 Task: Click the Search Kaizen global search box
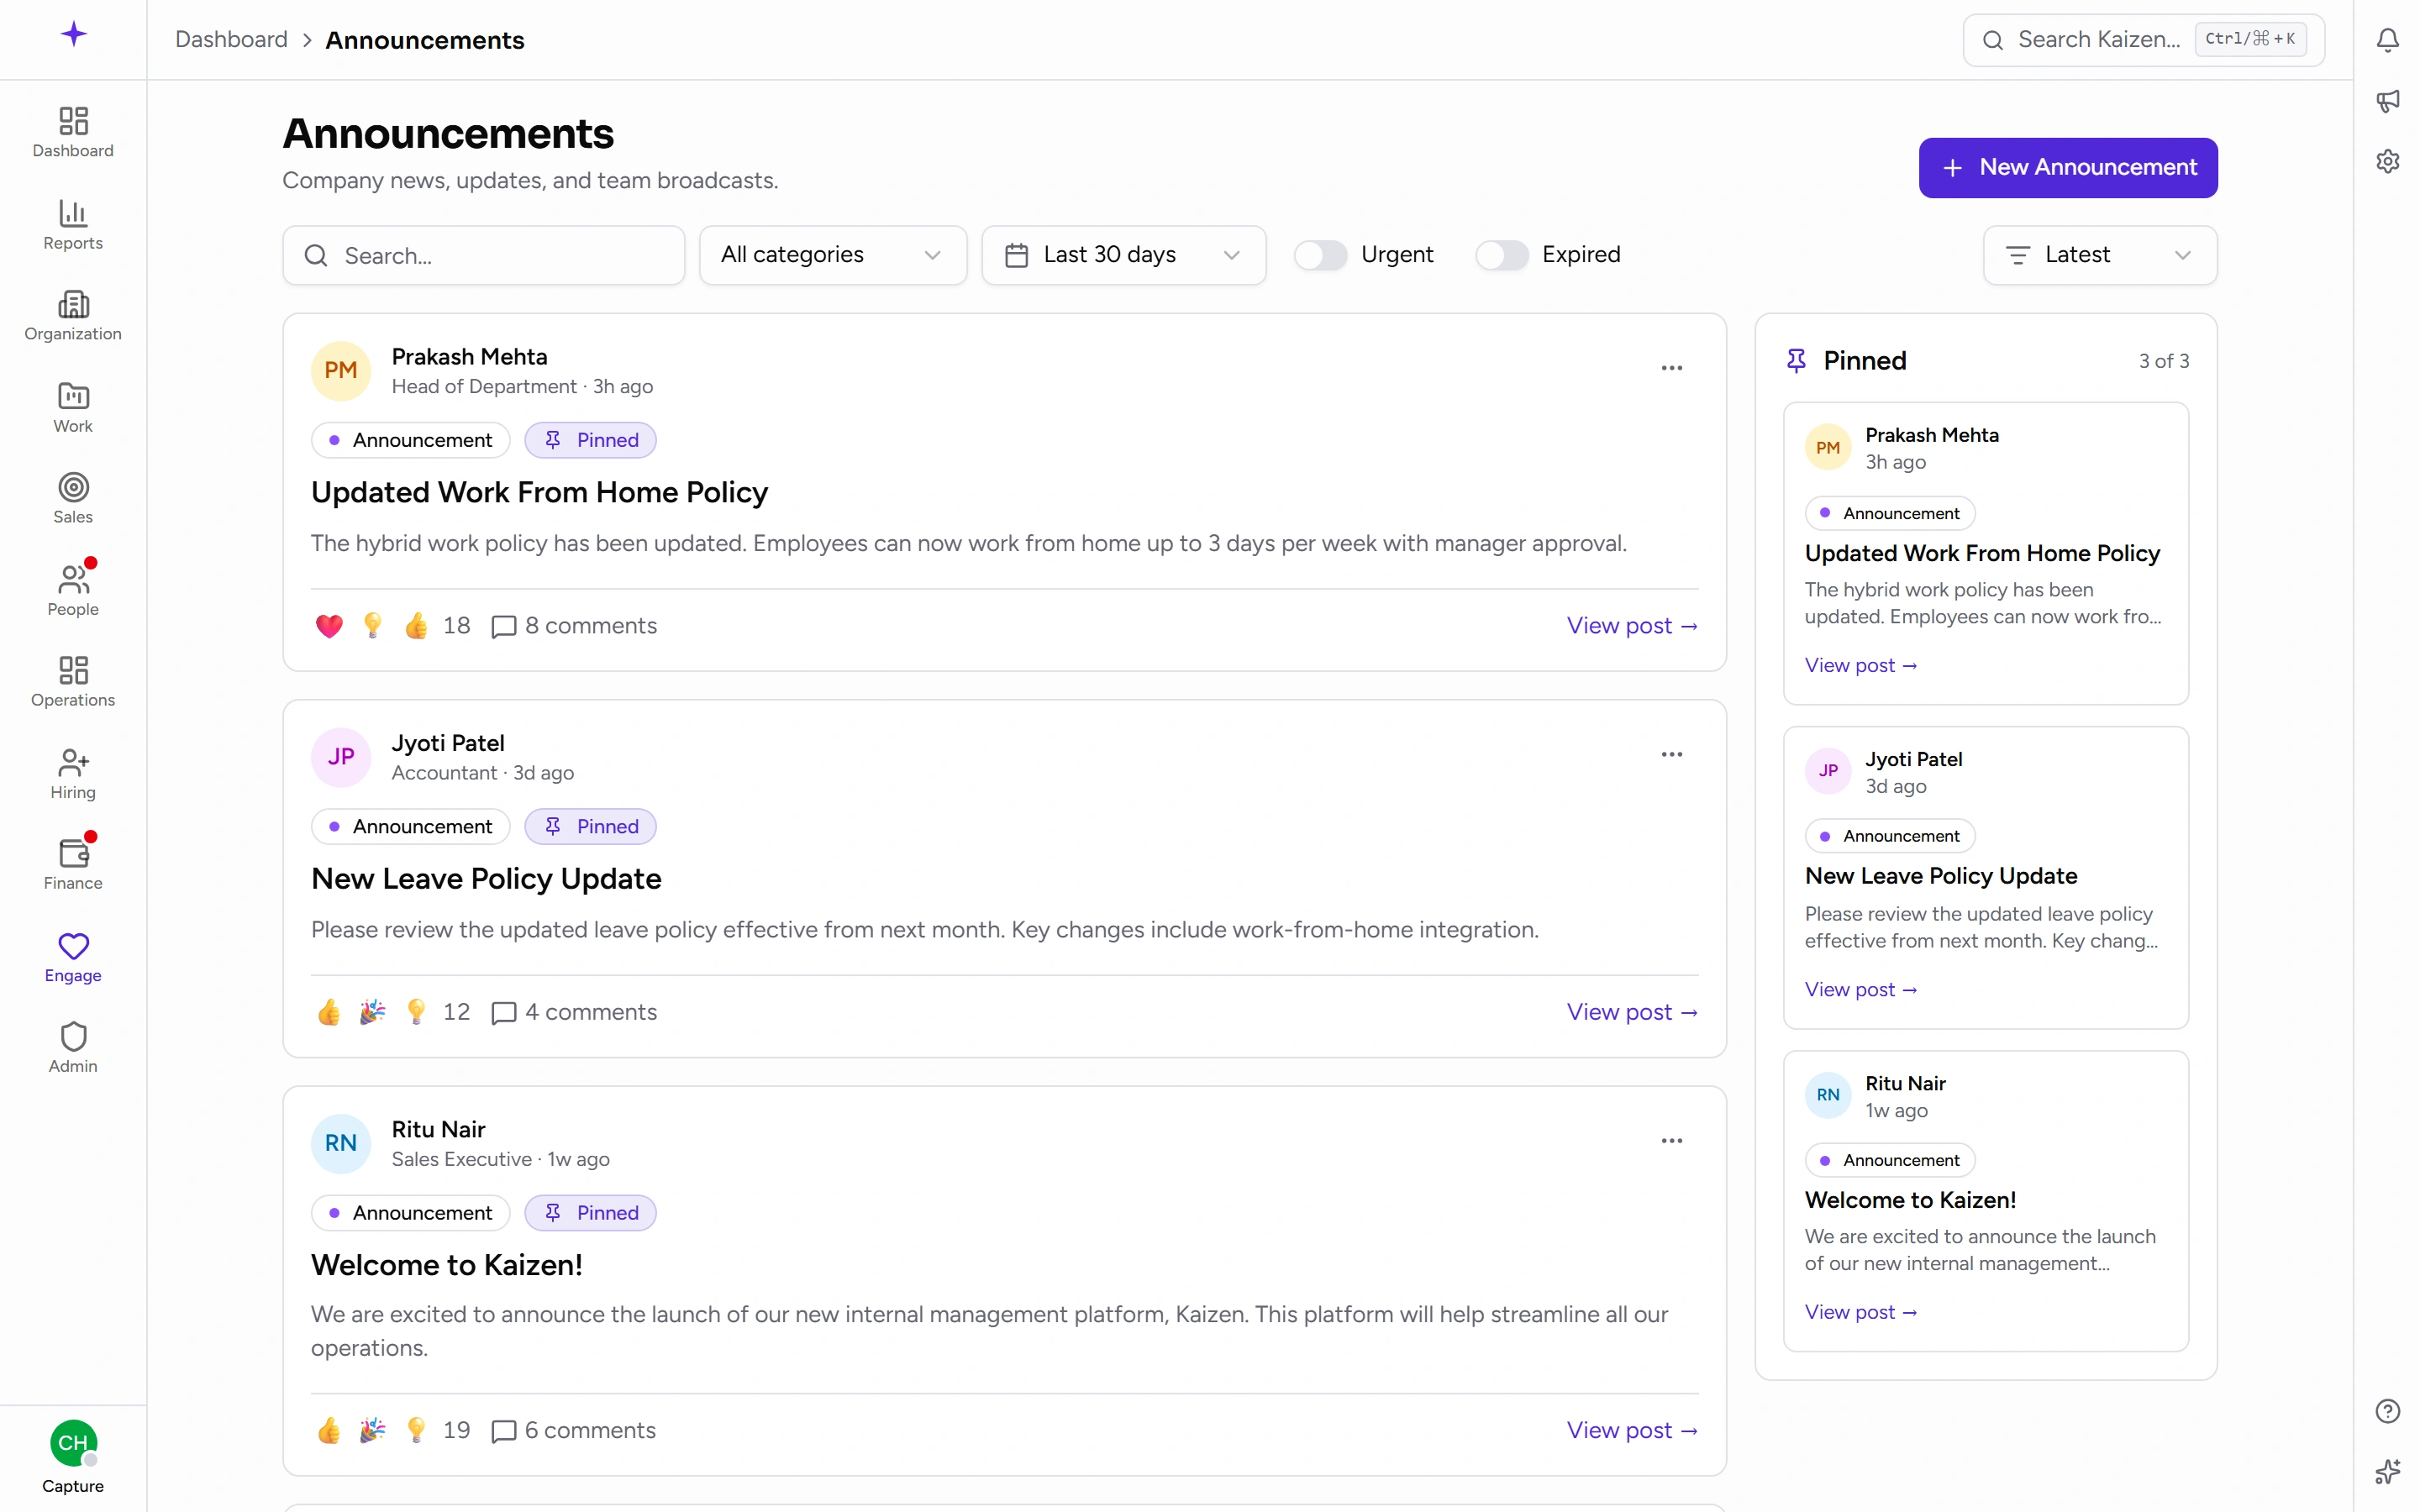tap(2143, 40)
